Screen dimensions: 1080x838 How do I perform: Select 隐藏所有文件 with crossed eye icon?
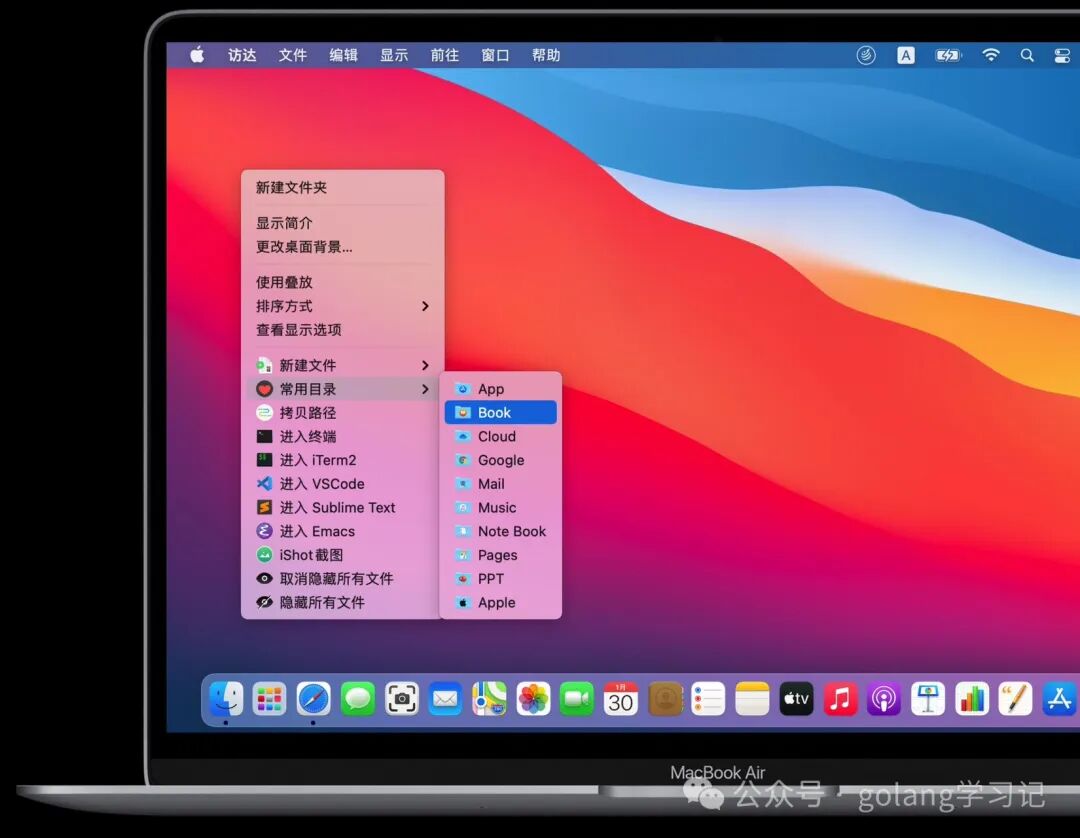(x=342, y=603)
